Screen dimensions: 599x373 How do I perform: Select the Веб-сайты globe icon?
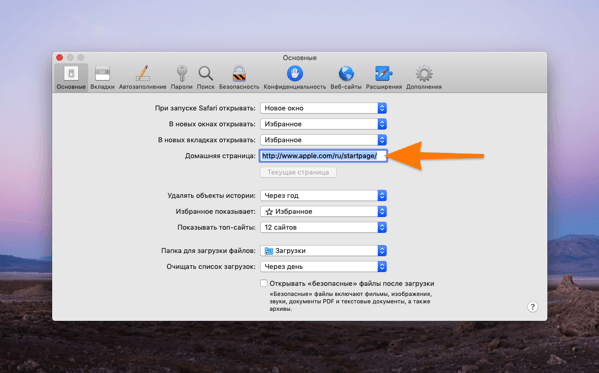(x=346, y=78)
